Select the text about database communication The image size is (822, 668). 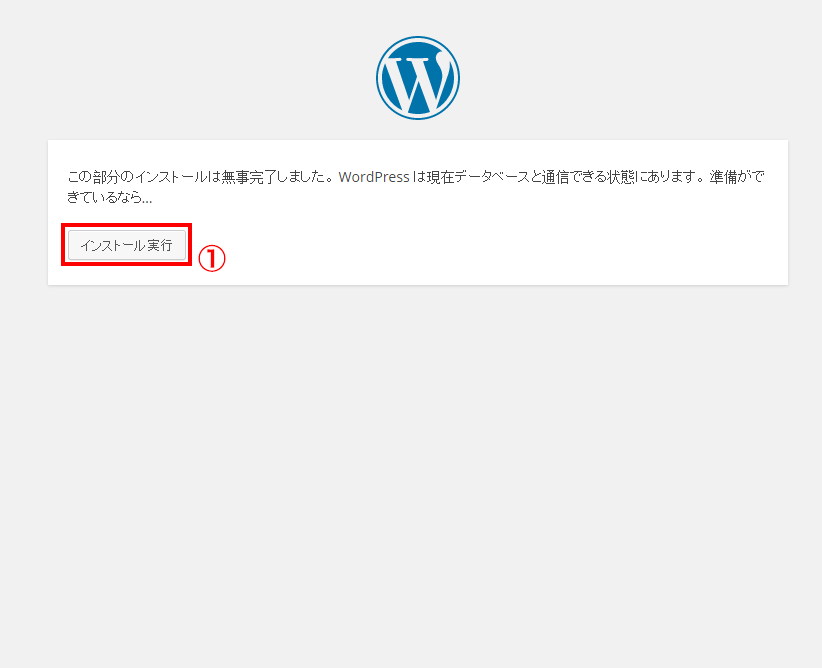416,187
